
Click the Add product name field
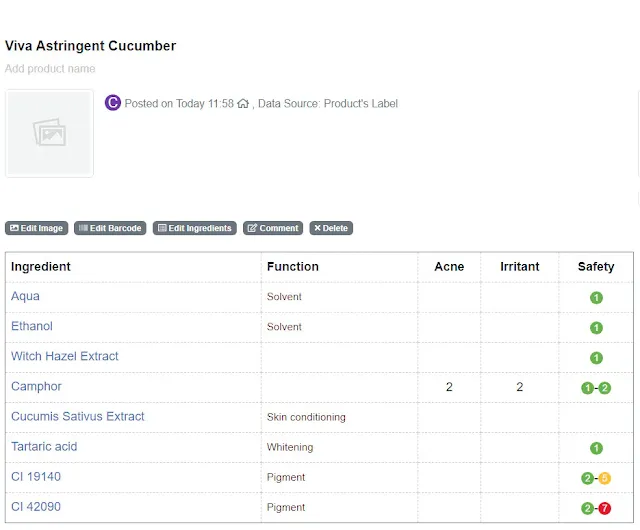(50, 69)
